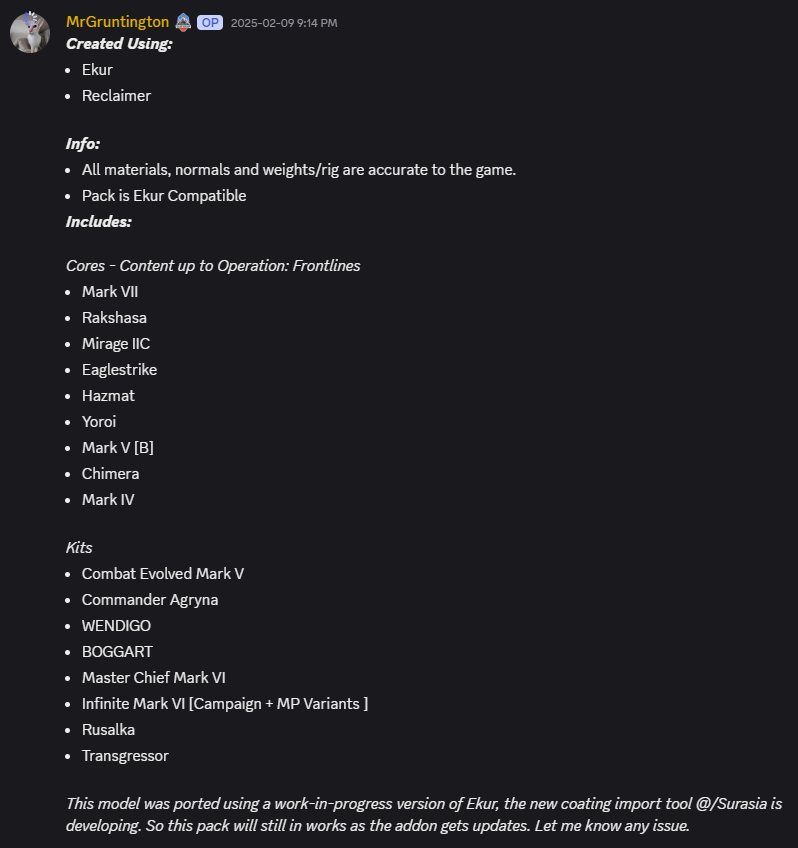Click the message timestamp 2025-02-09 9:14 PM
Image resolution: width=798 pixels, height=848 pixels.
[283, 22]
